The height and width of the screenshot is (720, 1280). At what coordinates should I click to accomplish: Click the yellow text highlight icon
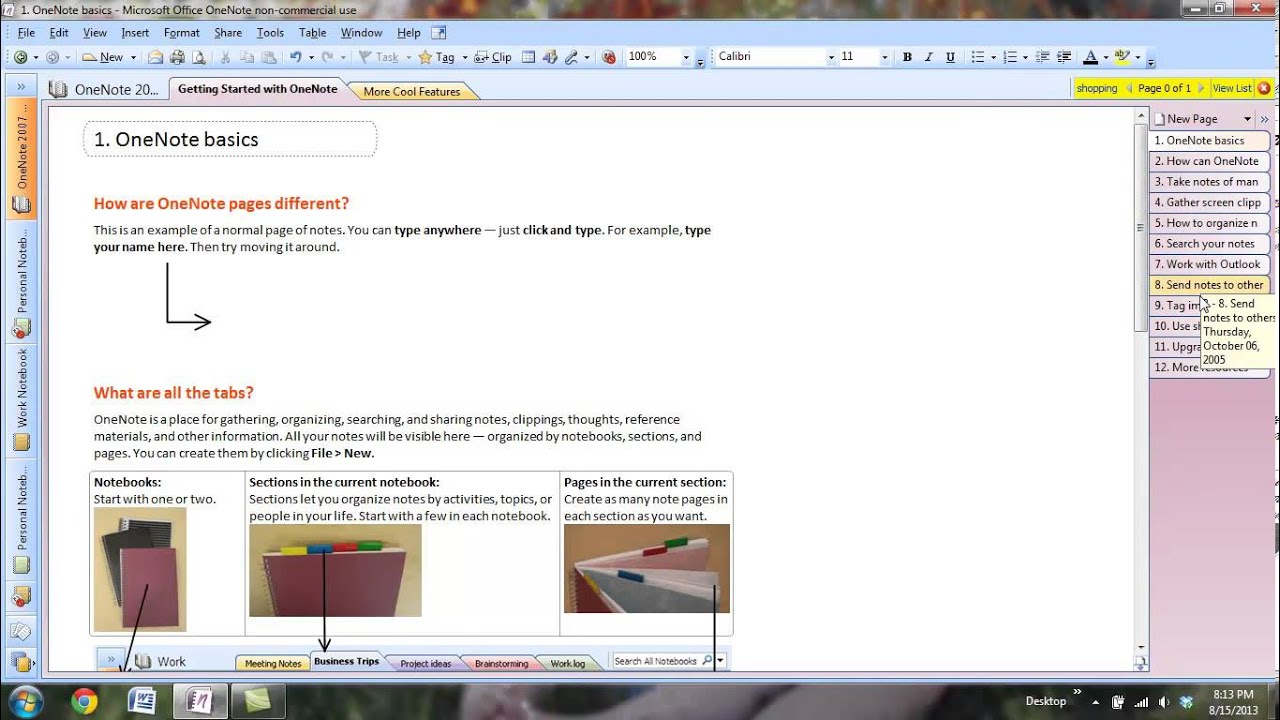(1122, 57)
